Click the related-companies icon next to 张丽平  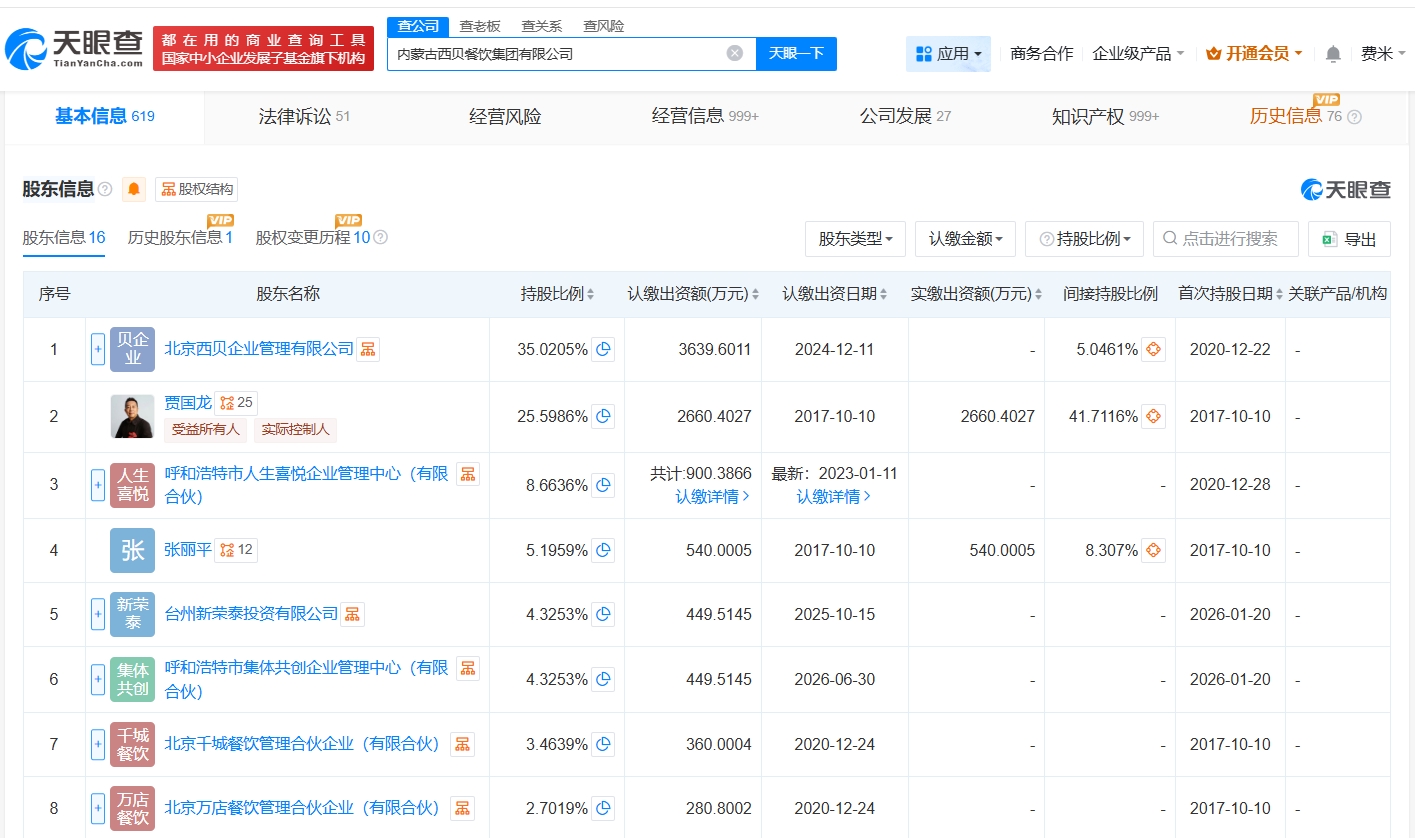point(228,550)
